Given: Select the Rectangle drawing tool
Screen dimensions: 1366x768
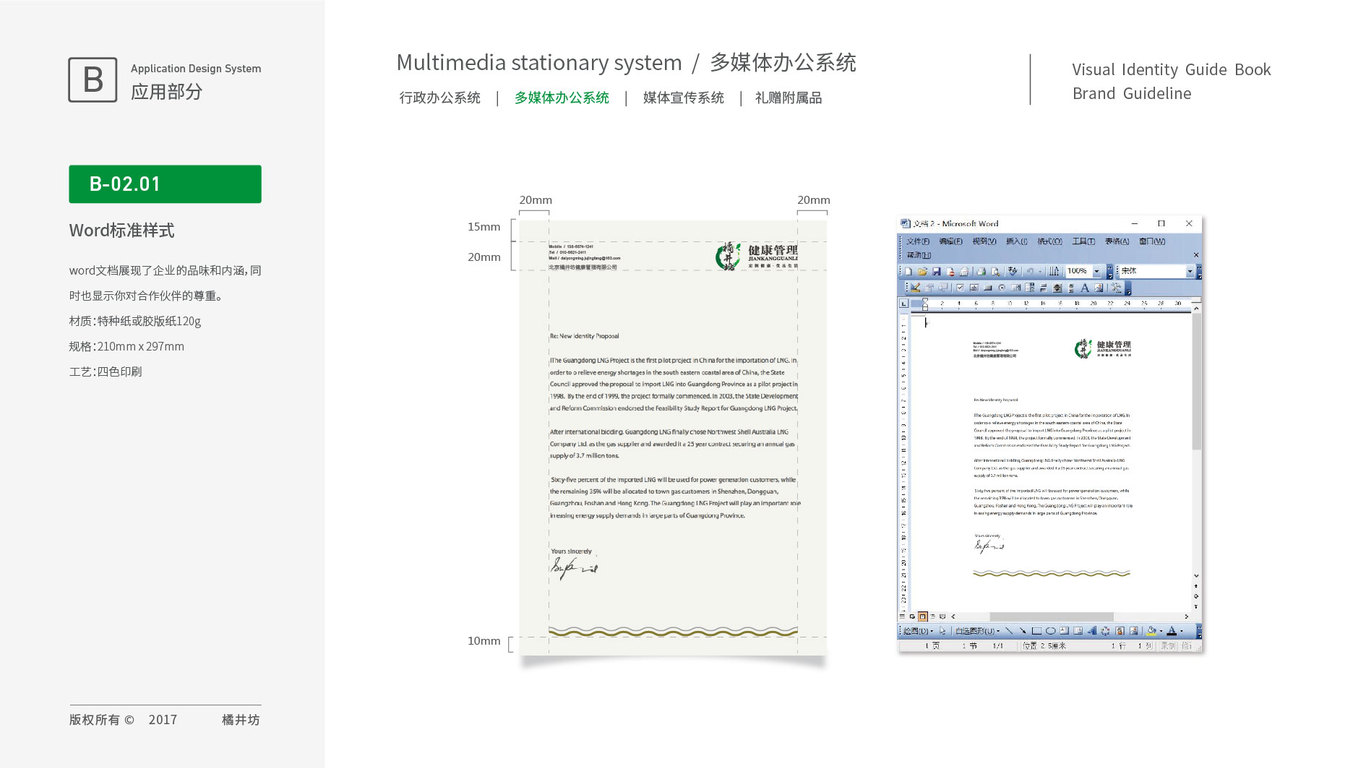Looking at the screenshot, I should [1037, 631].
